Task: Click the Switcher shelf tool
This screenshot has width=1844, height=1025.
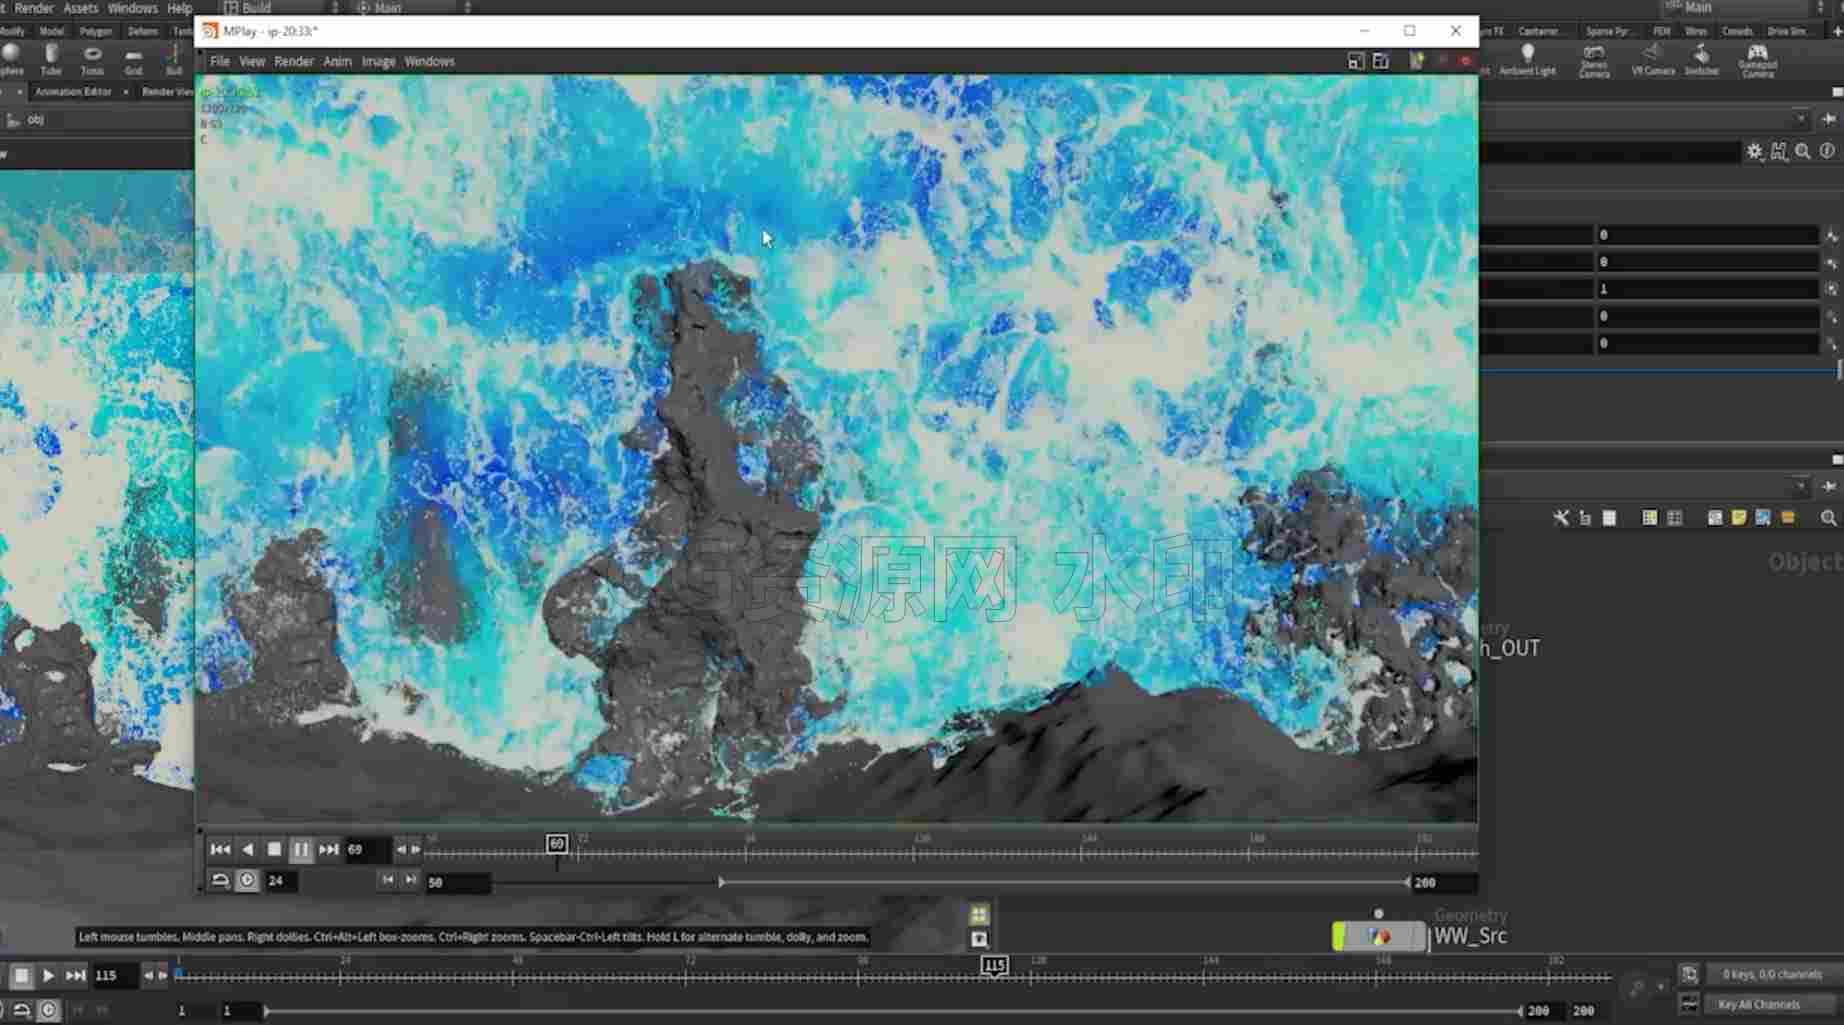Action: click(x=1701, y=59)
